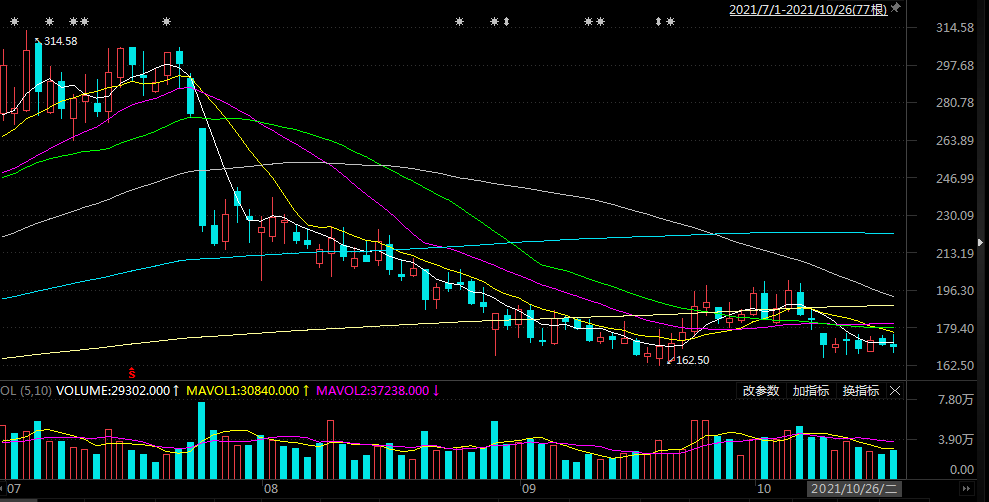Click the 10 month label on time axis
This screenshot has height=502, width=989.
763,489
